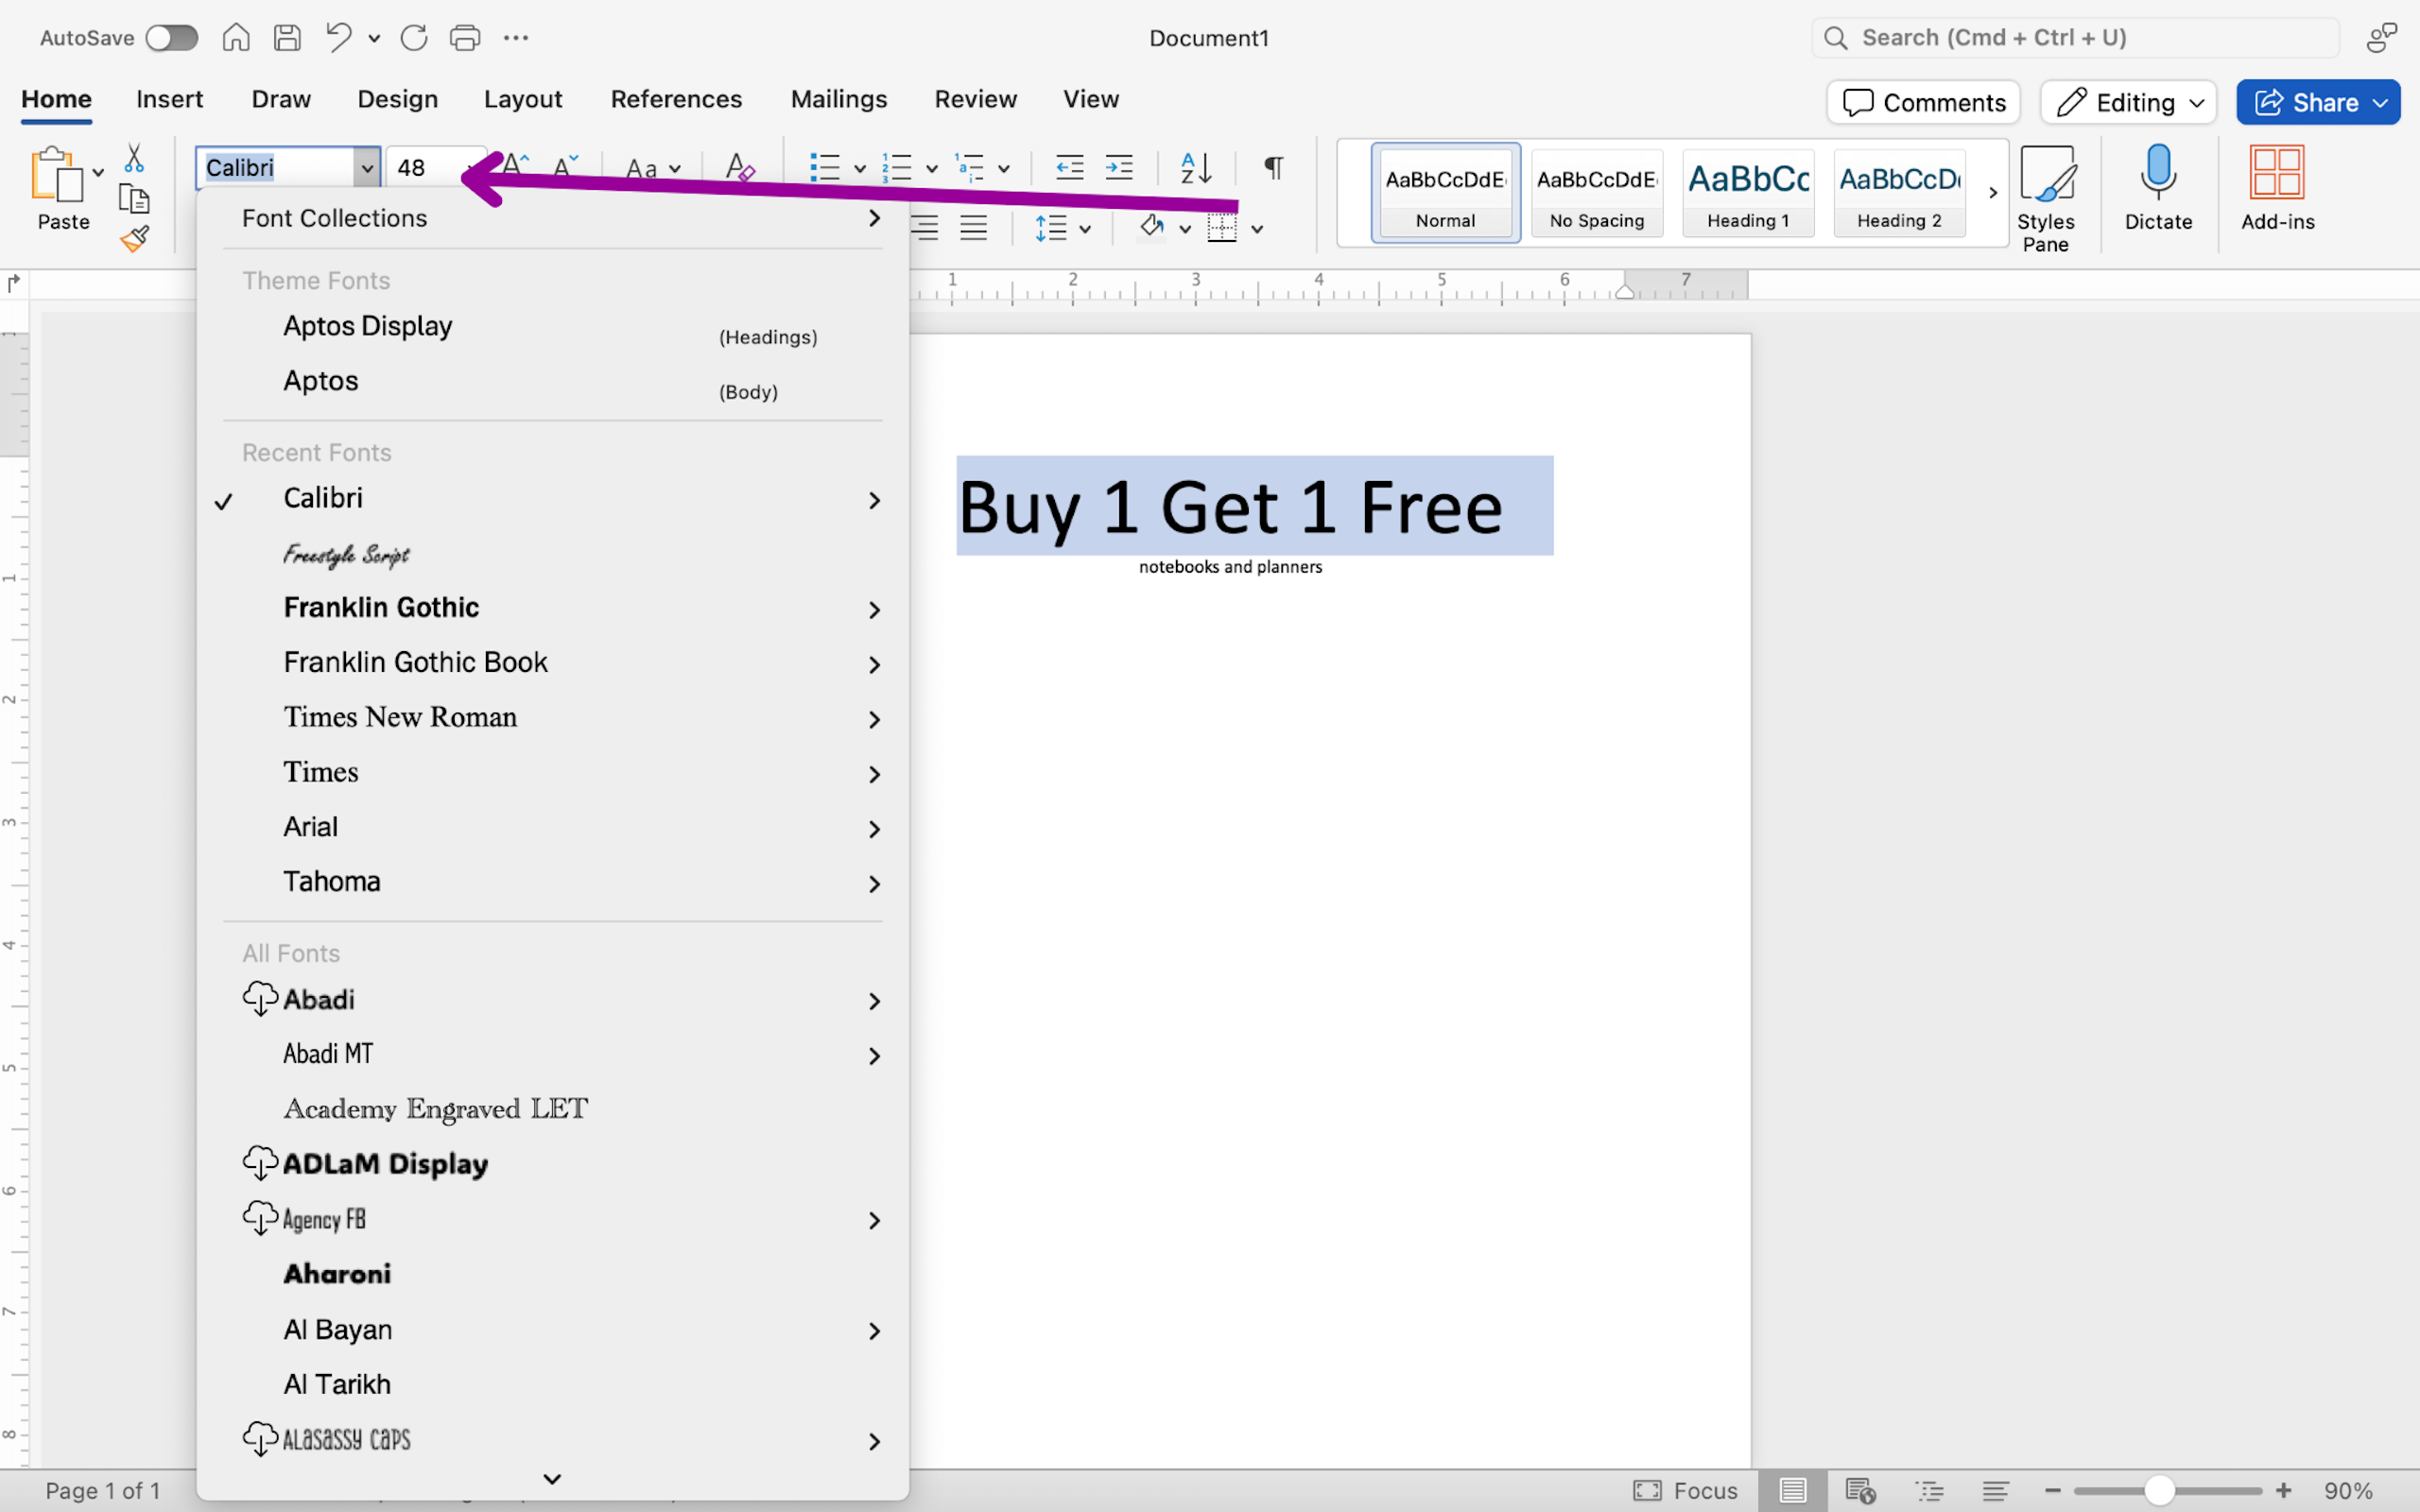The image size is (2420, 1512).
Task: Click the Share button
Action: coord(2318,102)
